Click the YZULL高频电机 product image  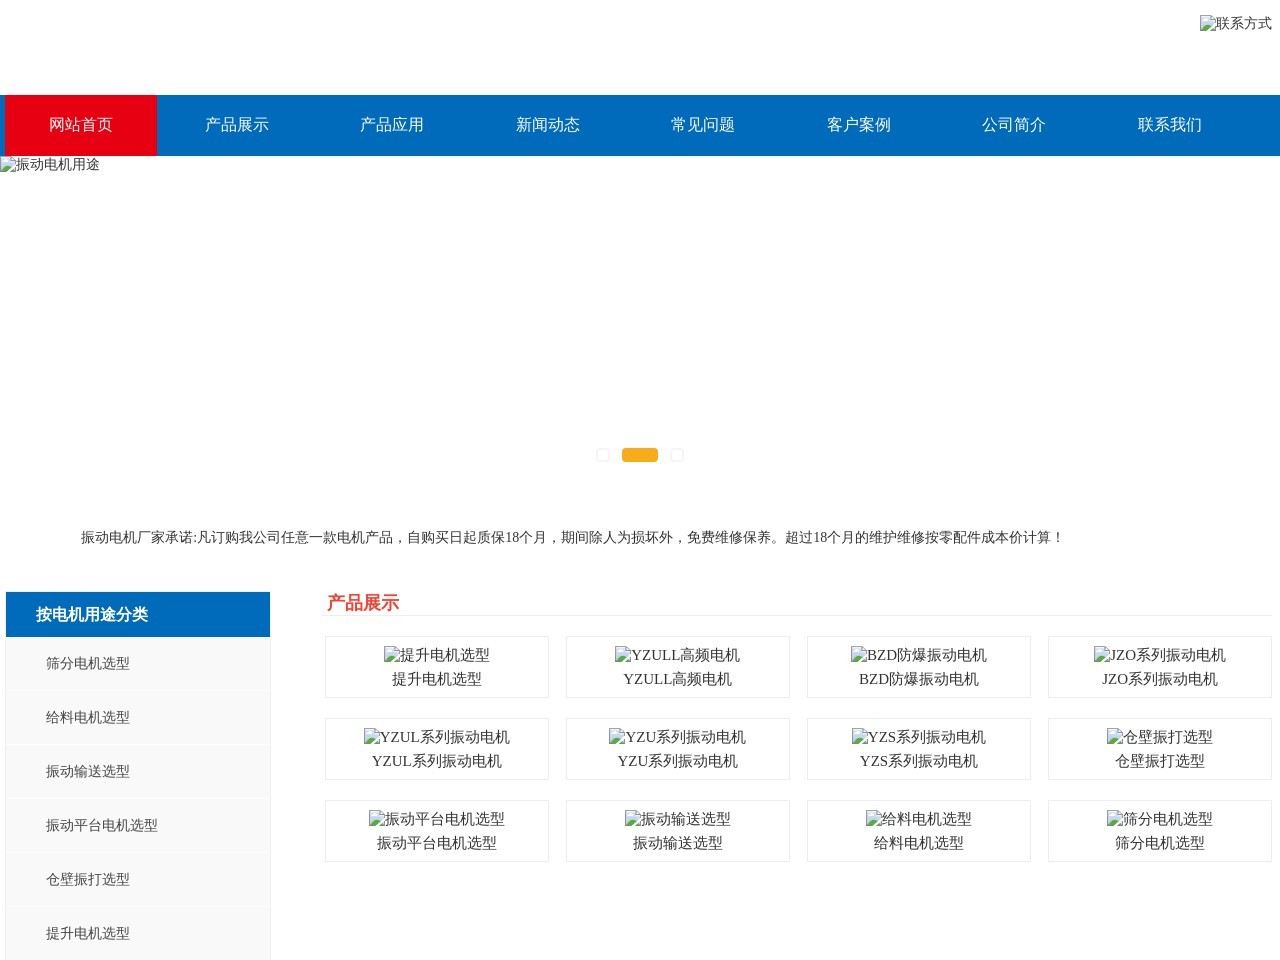pyautogui.click(x=677, y=655)
